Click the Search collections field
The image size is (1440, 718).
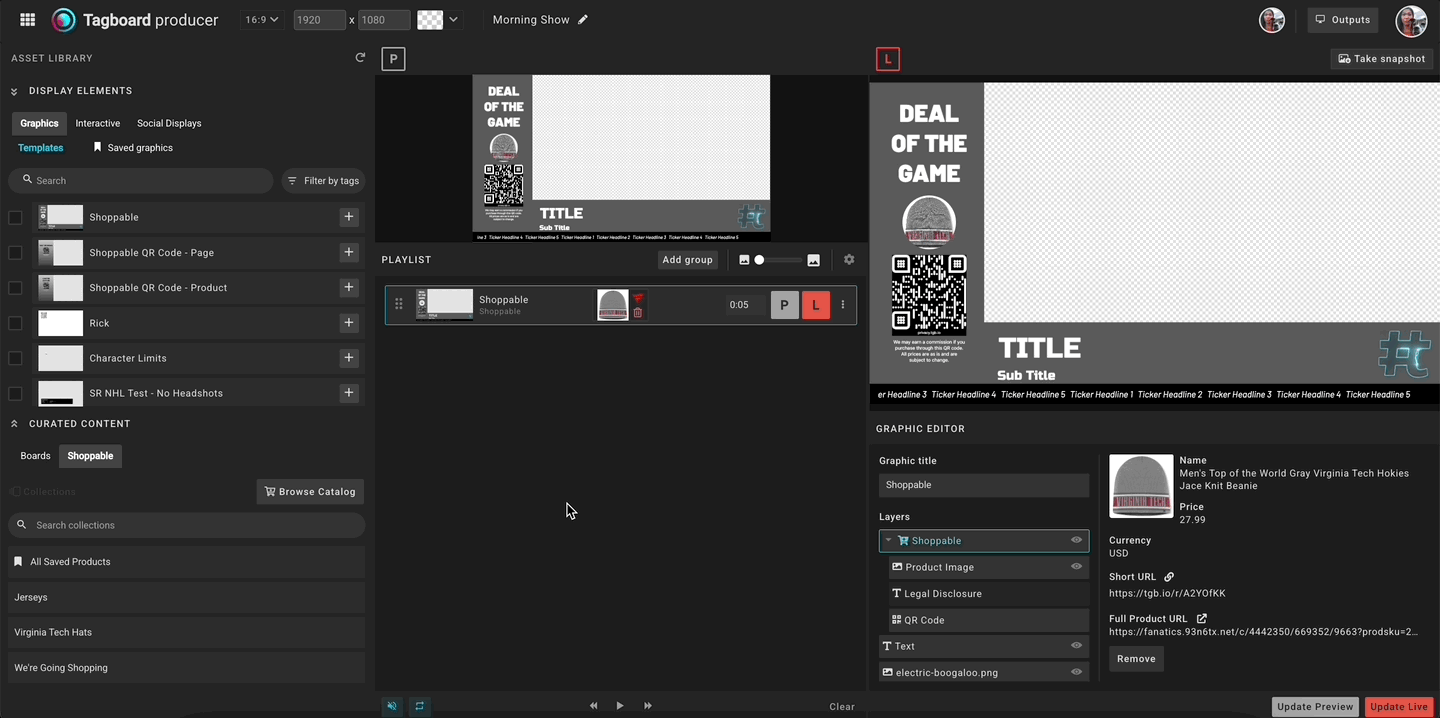[x=187, y=525]
